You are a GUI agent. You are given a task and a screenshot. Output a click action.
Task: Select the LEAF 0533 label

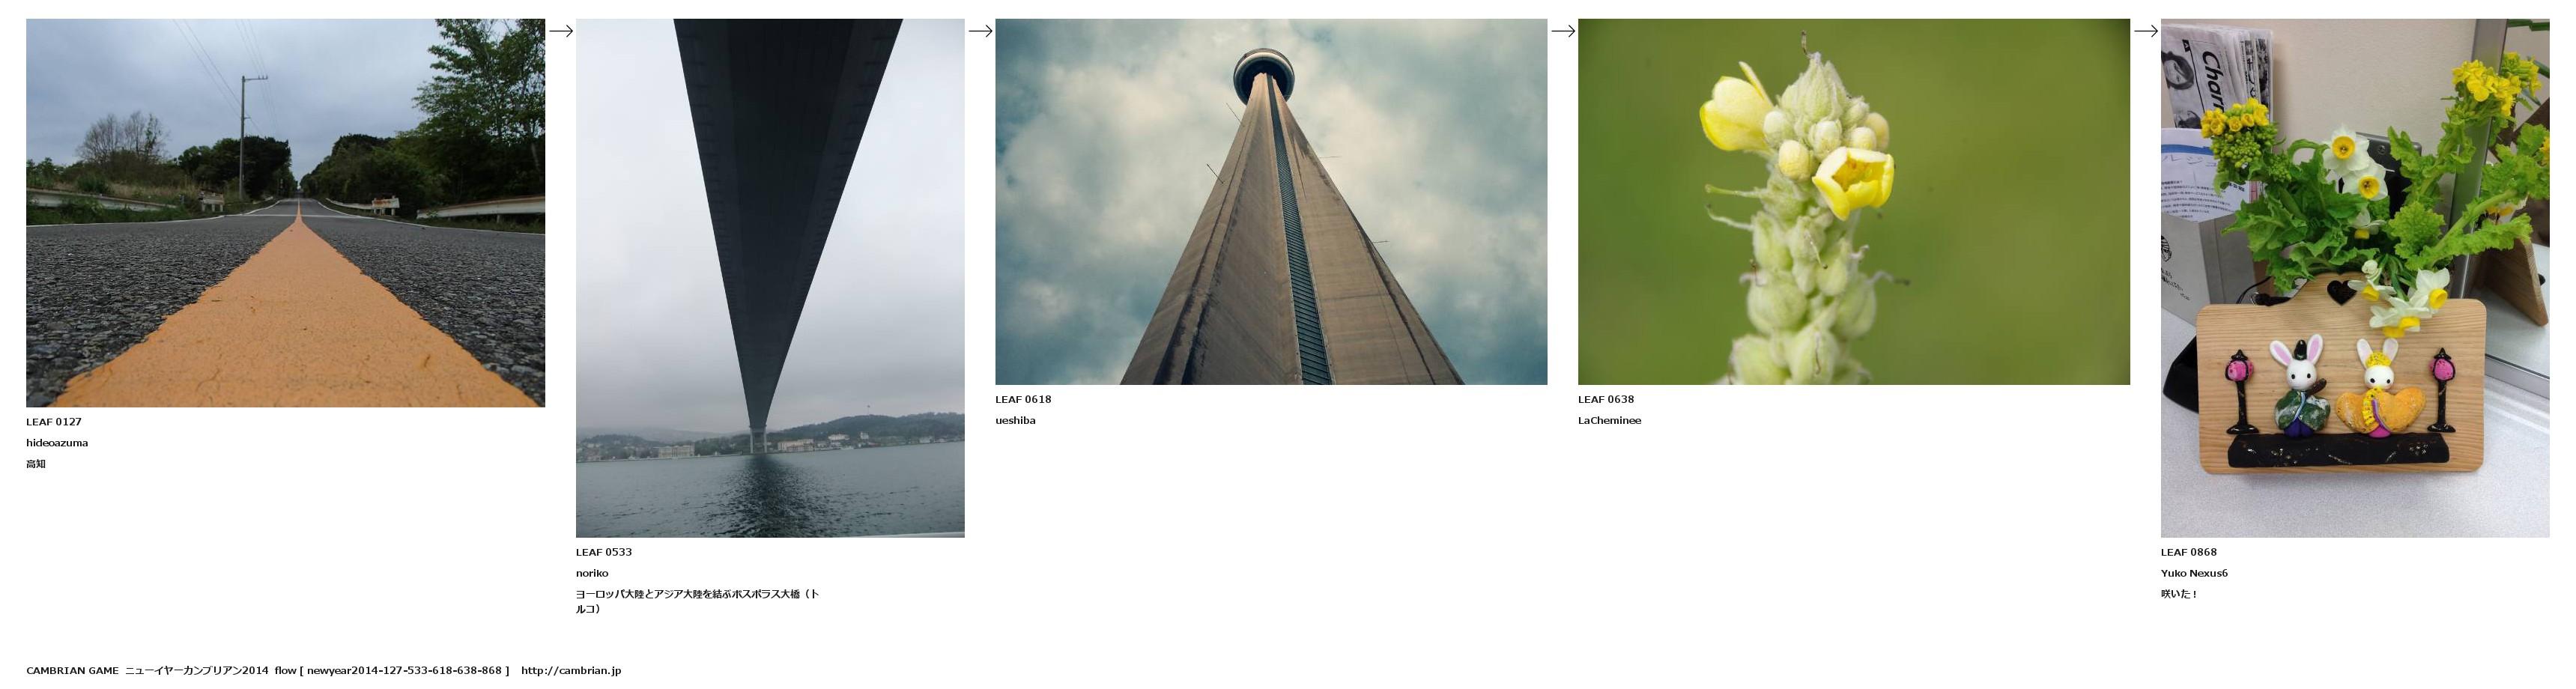(x=603, y=552)
